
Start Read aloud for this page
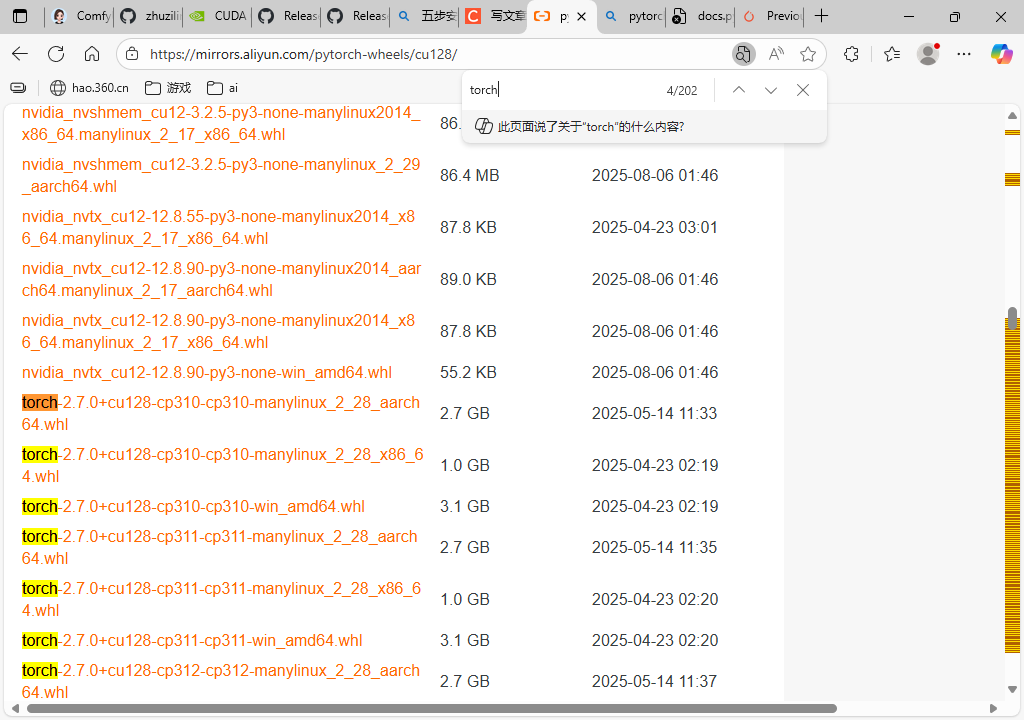point(775,54)
